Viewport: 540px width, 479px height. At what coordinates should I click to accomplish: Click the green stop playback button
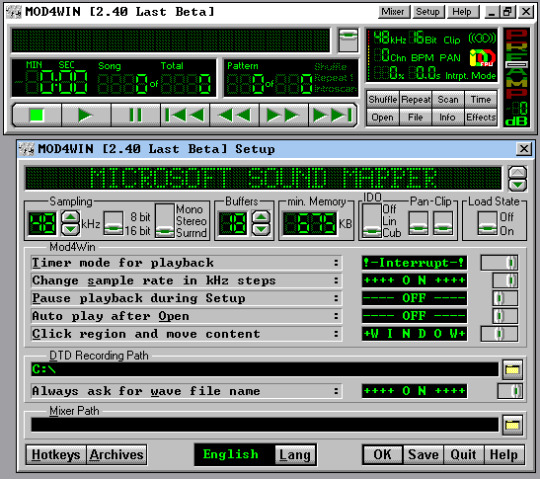pos(37,115)
